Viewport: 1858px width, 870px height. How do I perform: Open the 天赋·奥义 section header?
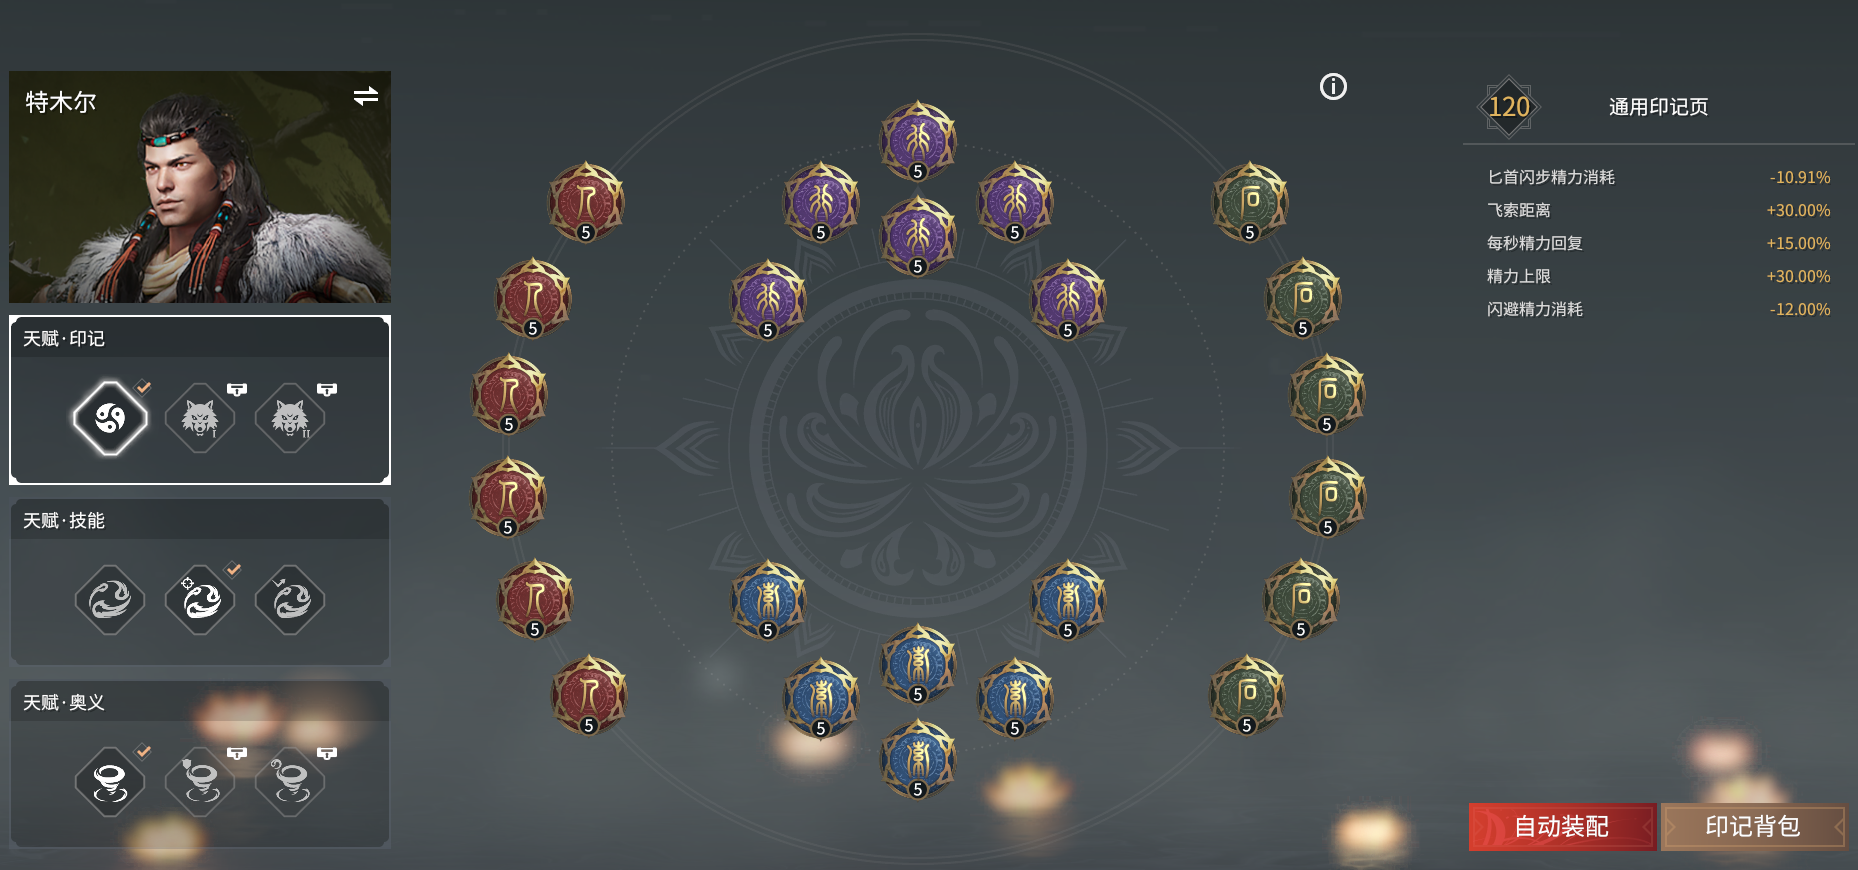click(x=200, y=702)
